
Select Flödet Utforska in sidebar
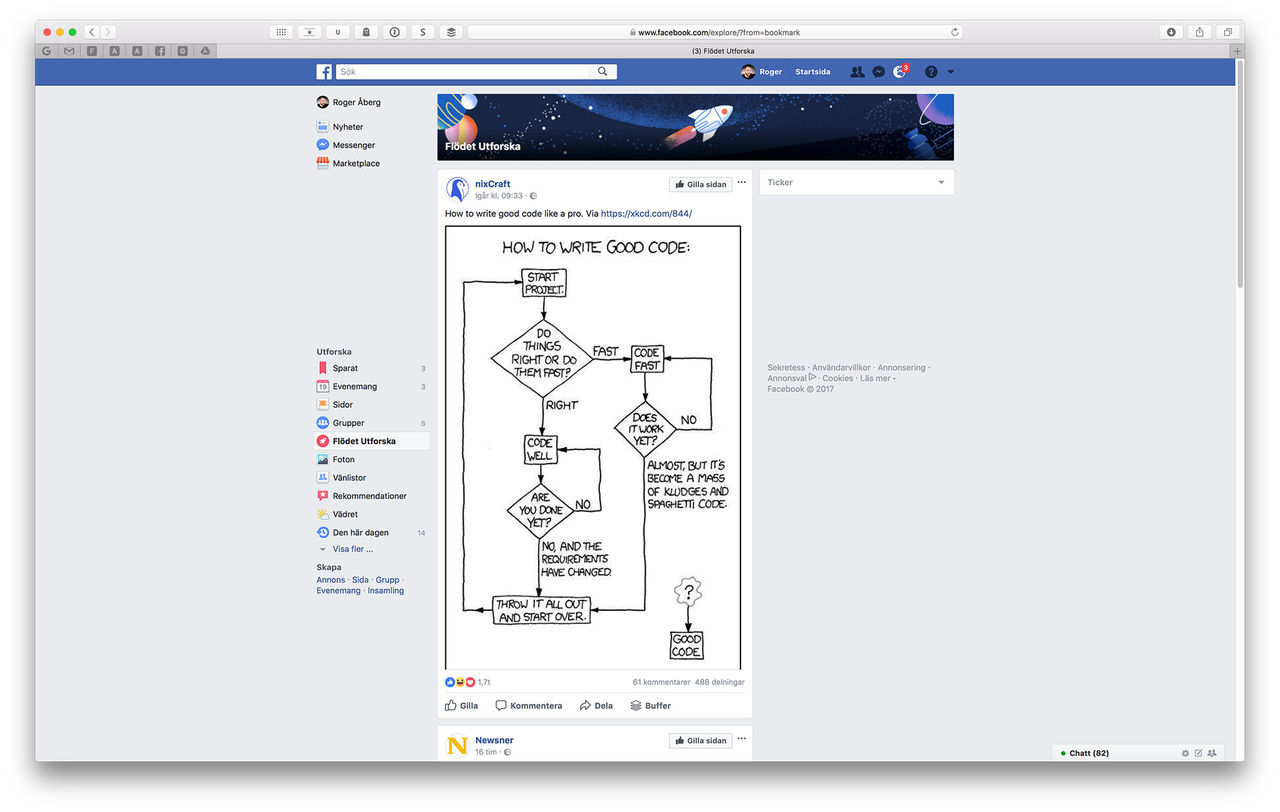pyautogui.click(x=372, y=441)
